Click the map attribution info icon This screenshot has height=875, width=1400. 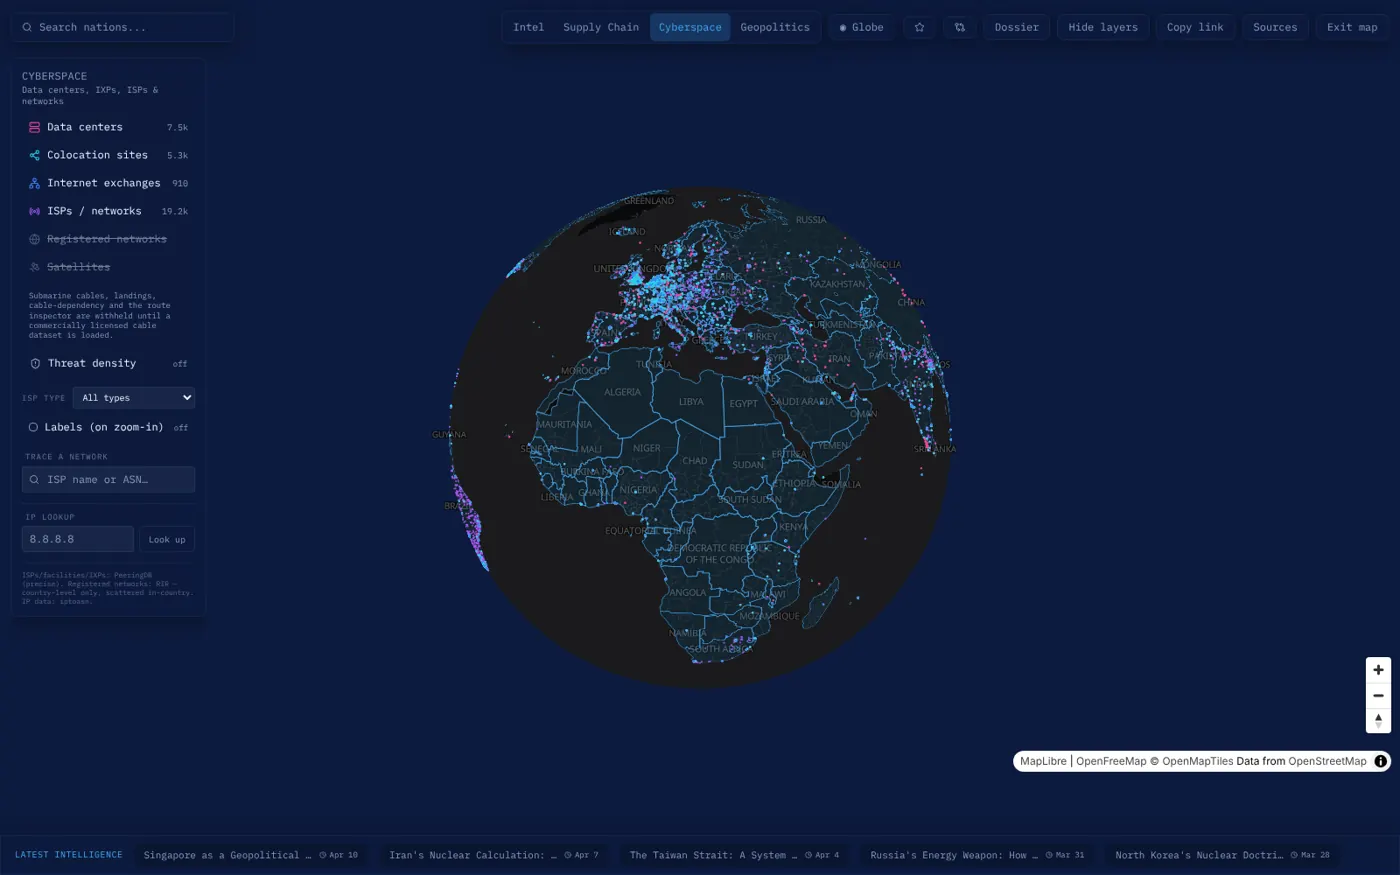click(1380, 761)
